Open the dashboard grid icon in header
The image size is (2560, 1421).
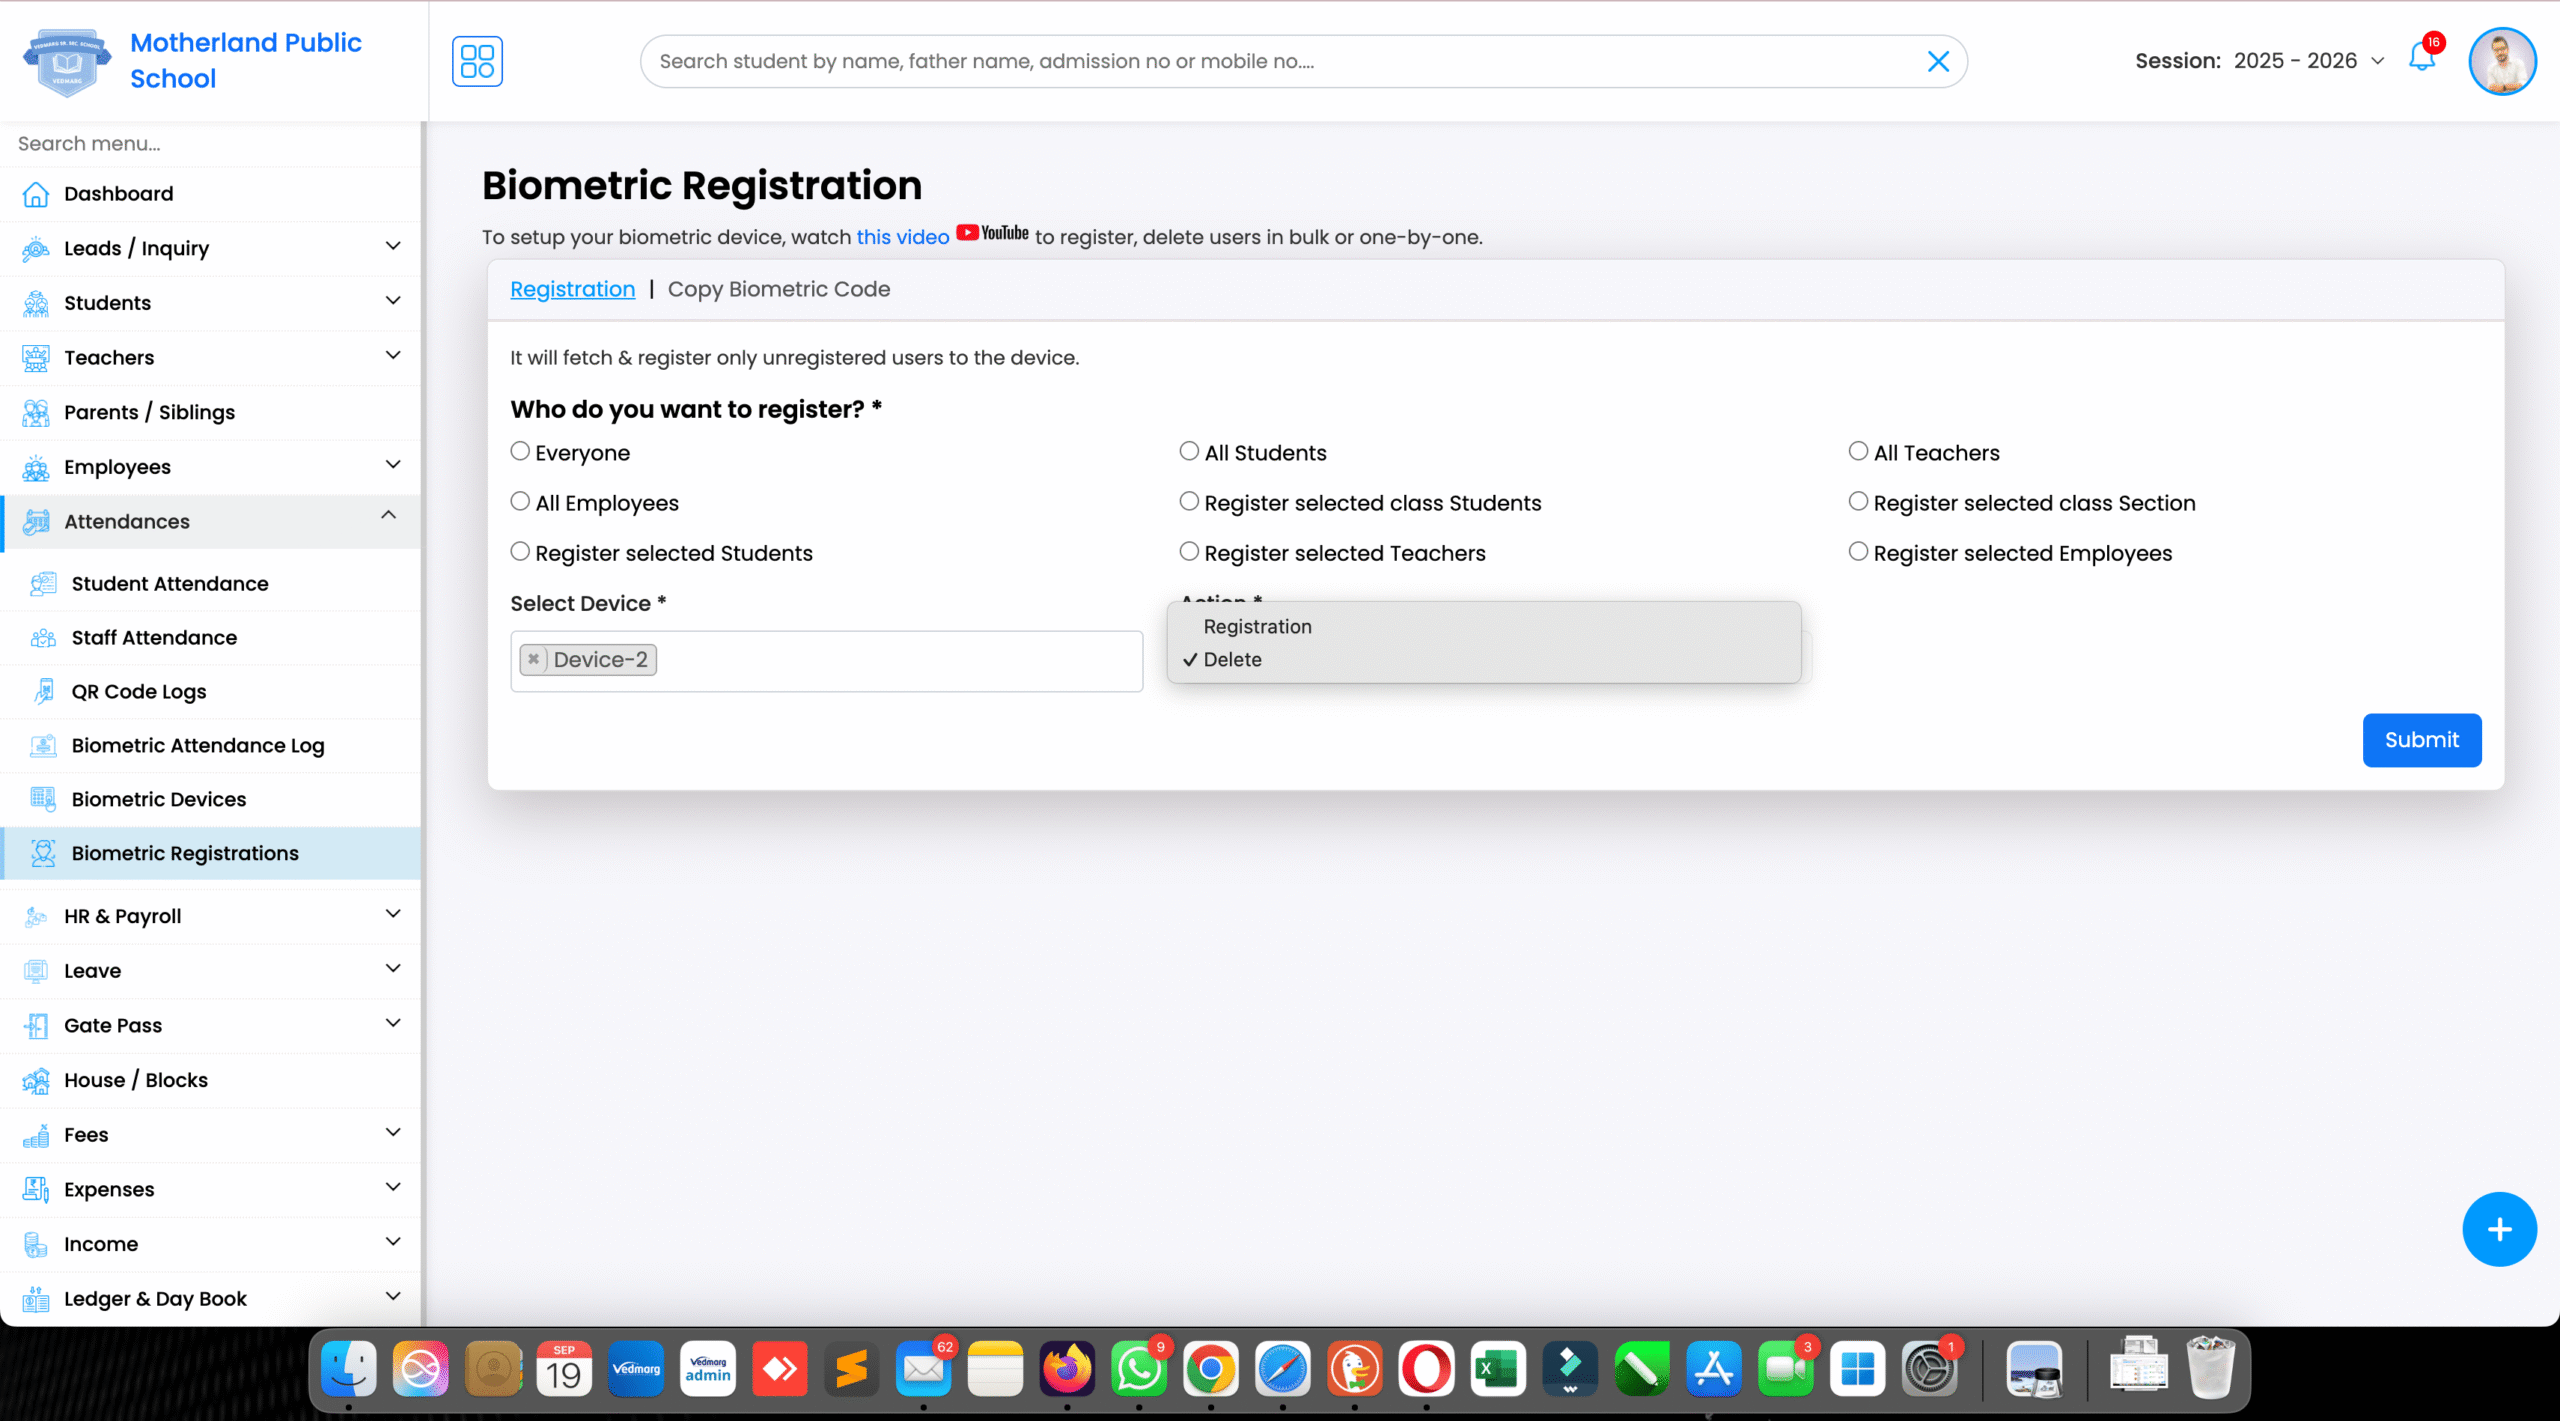pyautogui.click(x=477, y=61)
